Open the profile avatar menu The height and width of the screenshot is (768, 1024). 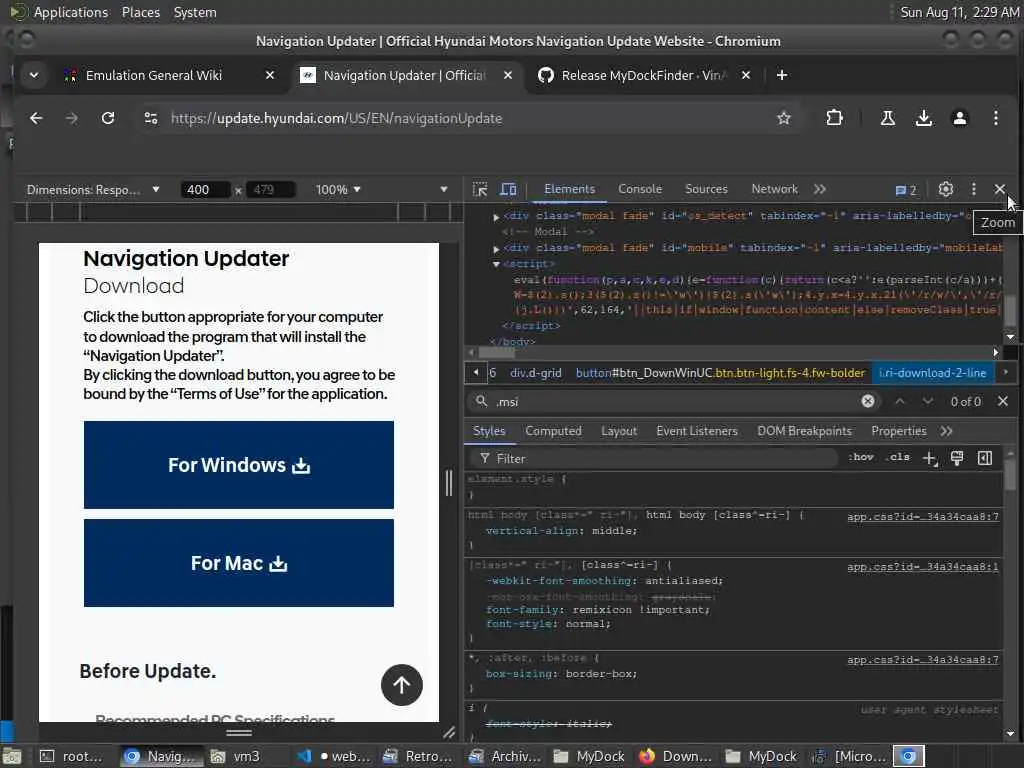[x=959, y=118]
